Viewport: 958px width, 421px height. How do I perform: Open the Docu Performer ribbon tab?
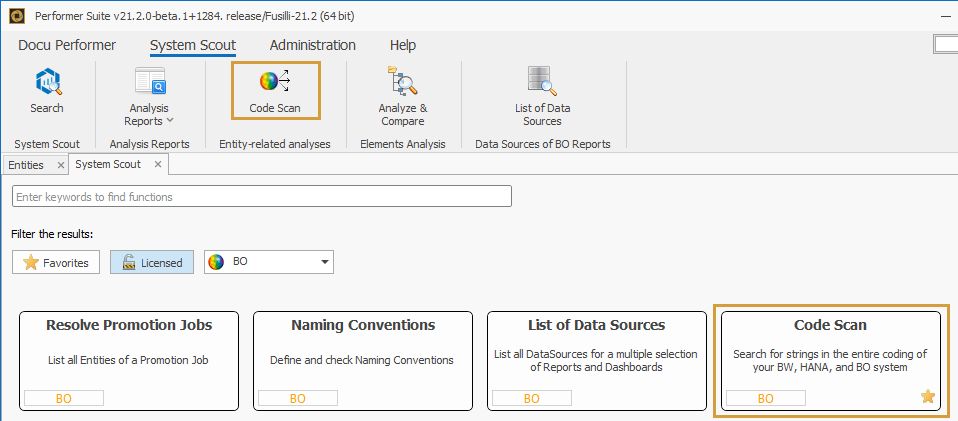pos(67,45)
